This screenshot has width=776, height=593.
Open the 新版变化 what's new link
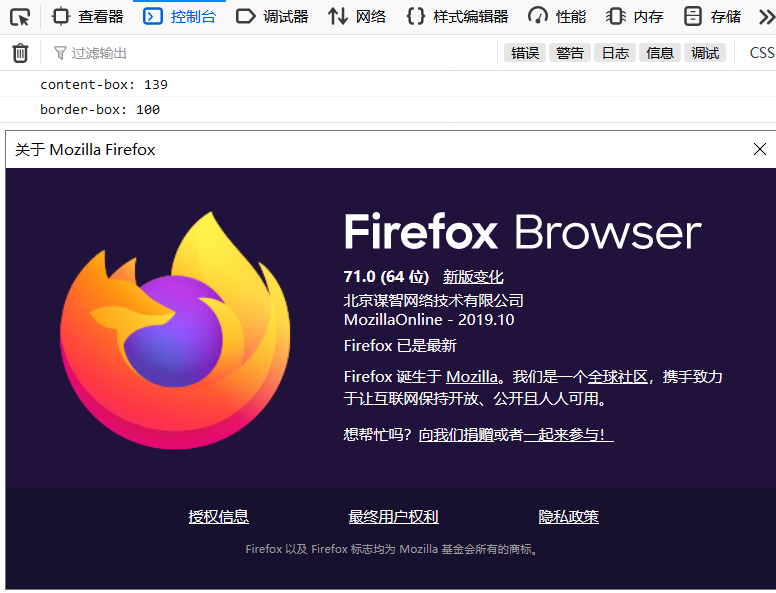coord(473,277)
